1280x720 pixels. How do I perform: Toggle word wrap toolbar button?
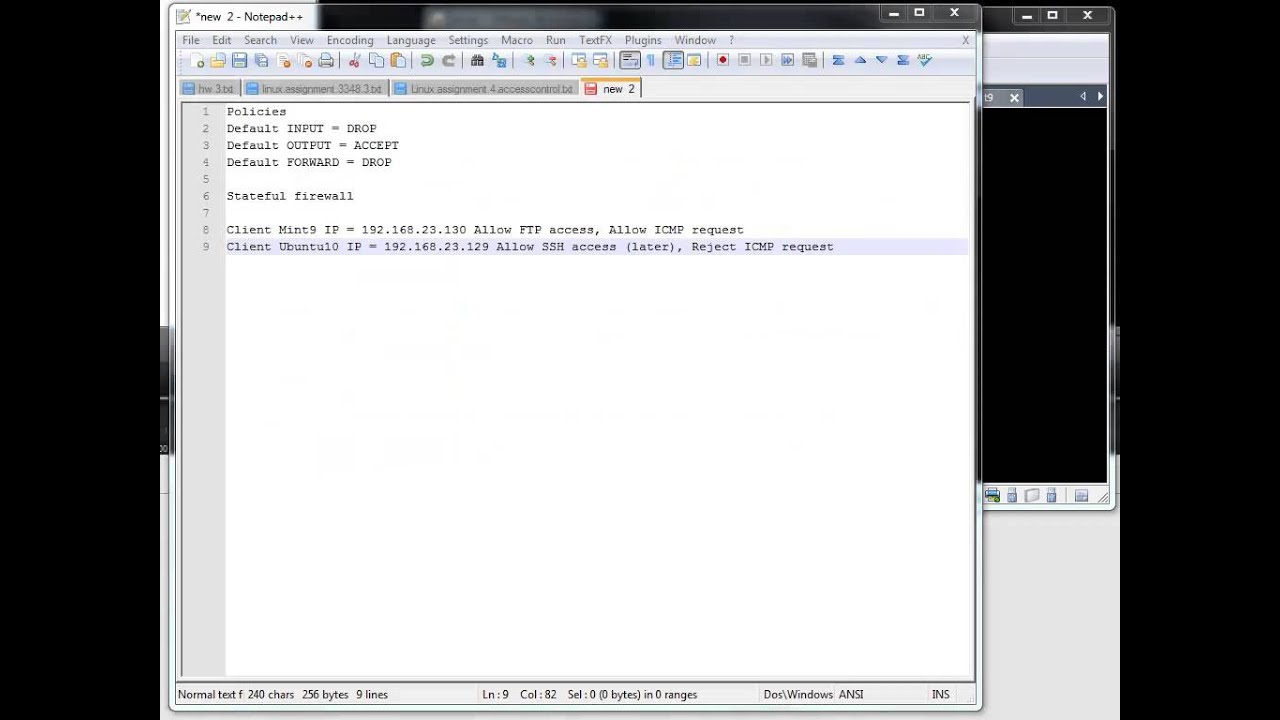[x=629, y=61]
